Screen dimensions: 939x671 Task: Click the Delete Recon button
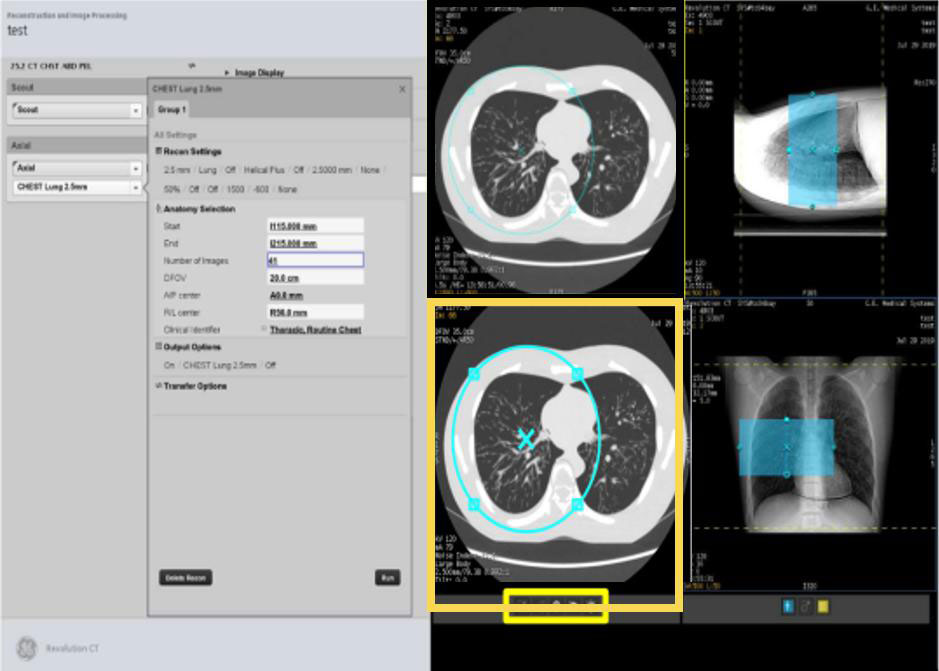185,578
